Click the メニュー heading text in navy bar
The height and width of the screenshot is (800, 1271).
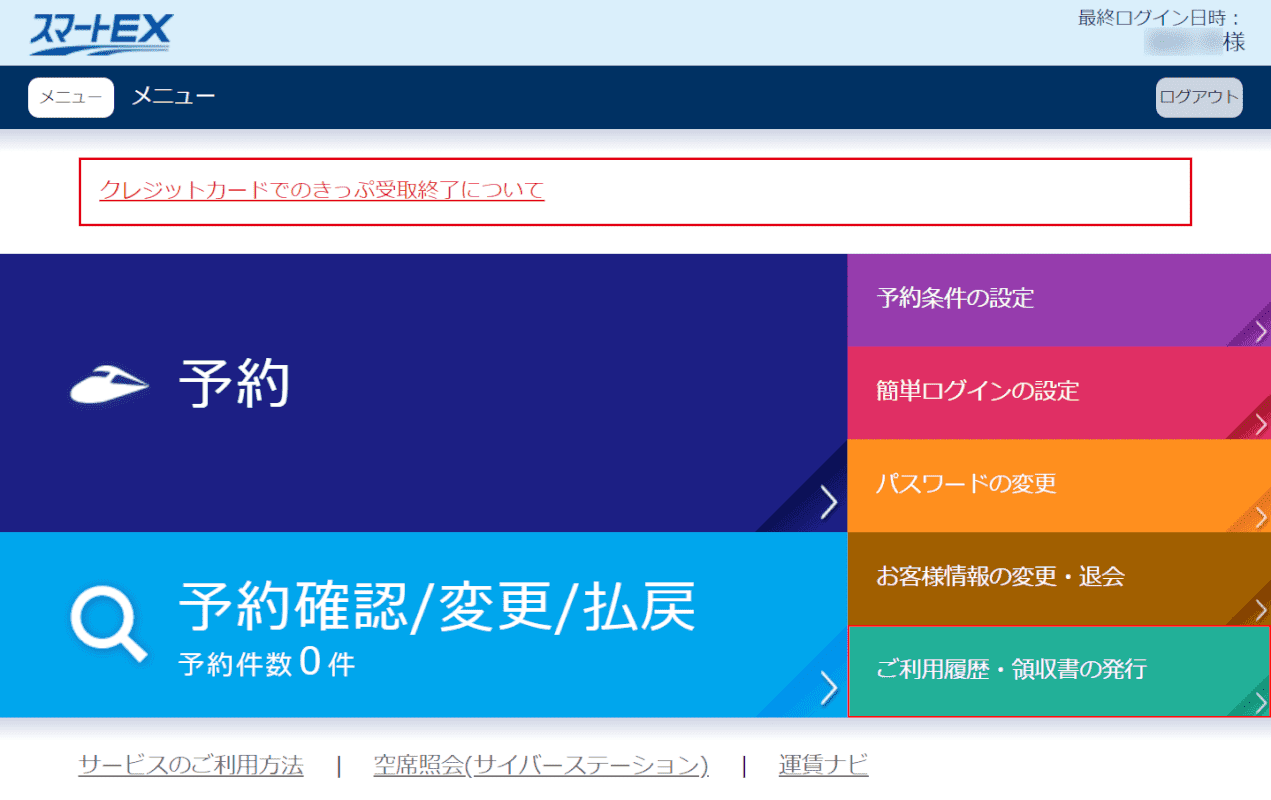(173, 96)
